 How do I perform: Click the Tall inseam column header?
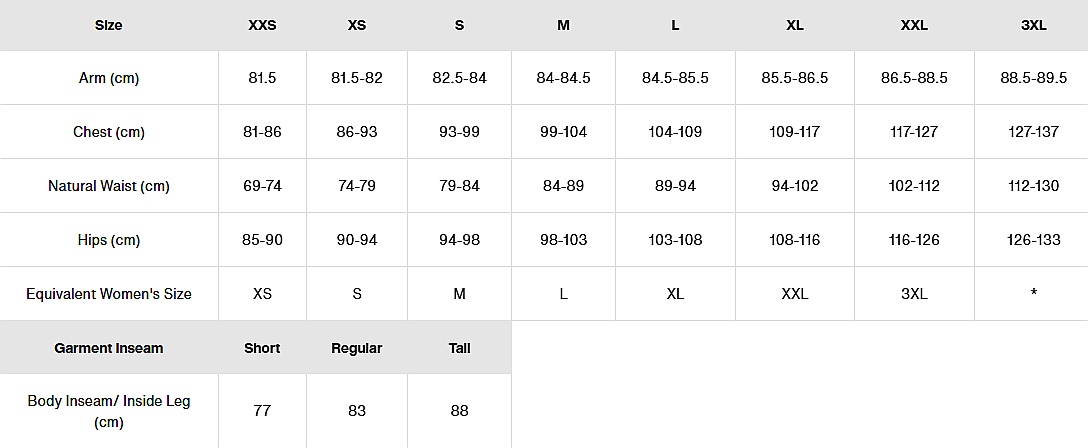(x=459, y=348)
